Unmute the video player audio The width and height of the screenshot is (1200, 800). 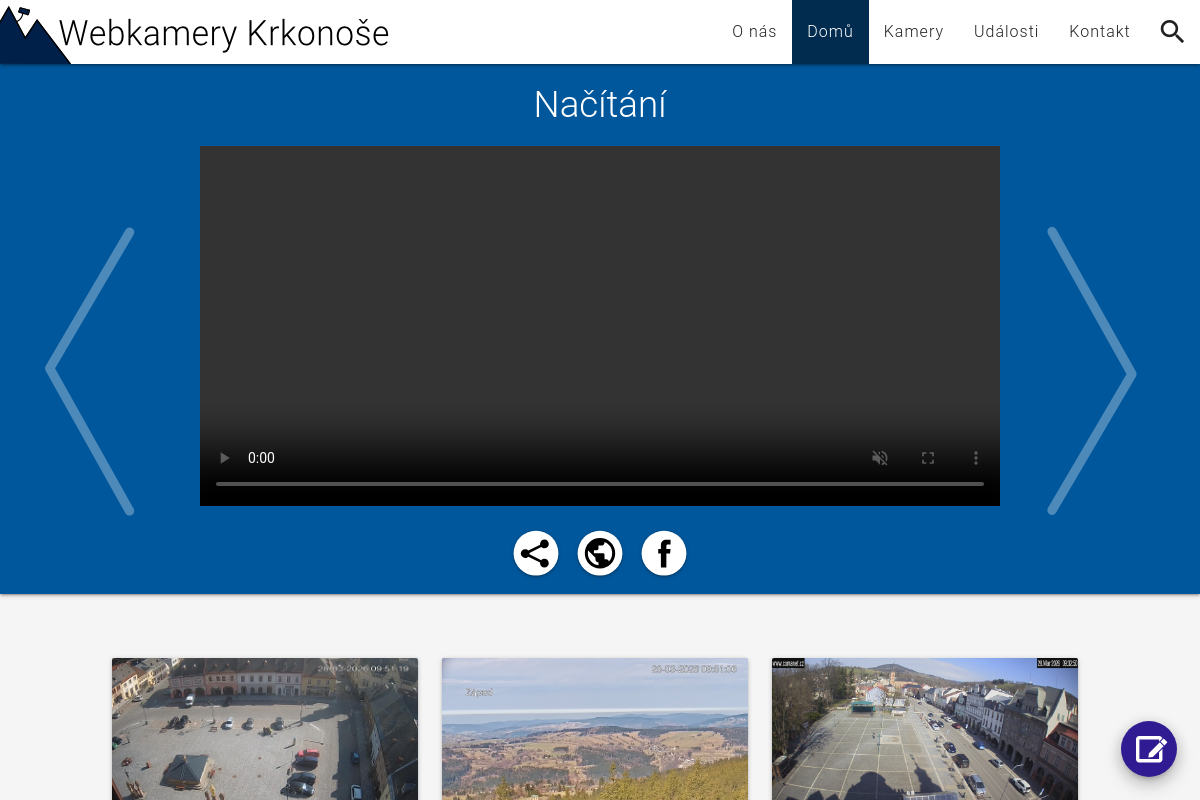[x=880, y=458]
